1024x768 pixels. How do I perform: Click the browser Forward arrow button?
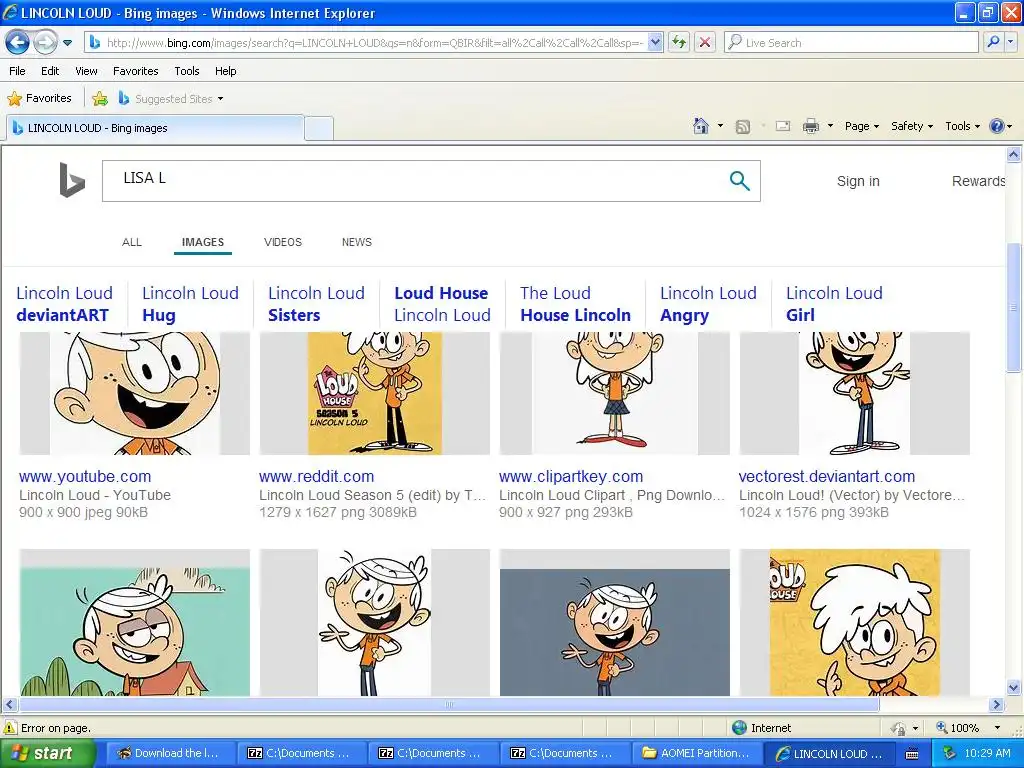coord(45,43)
